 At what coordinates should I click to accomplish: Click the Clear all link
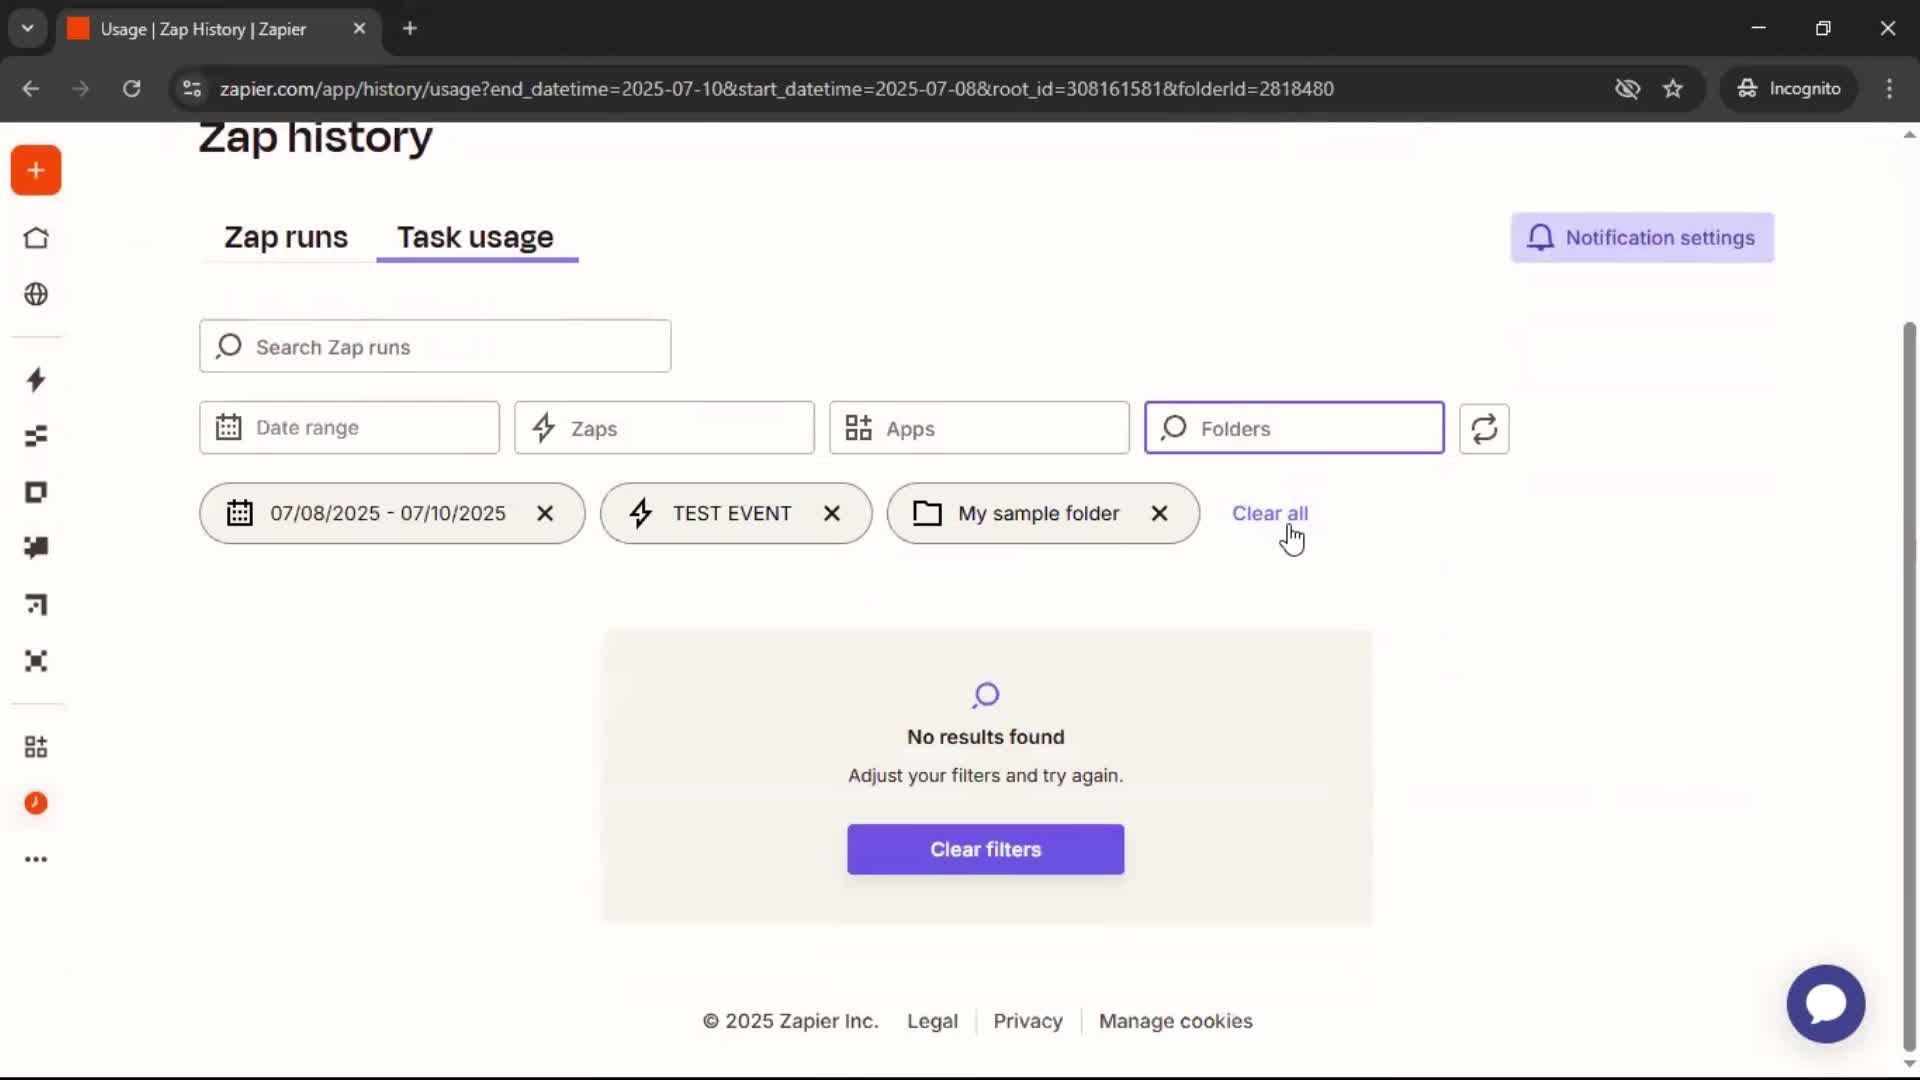[1269, 513]
